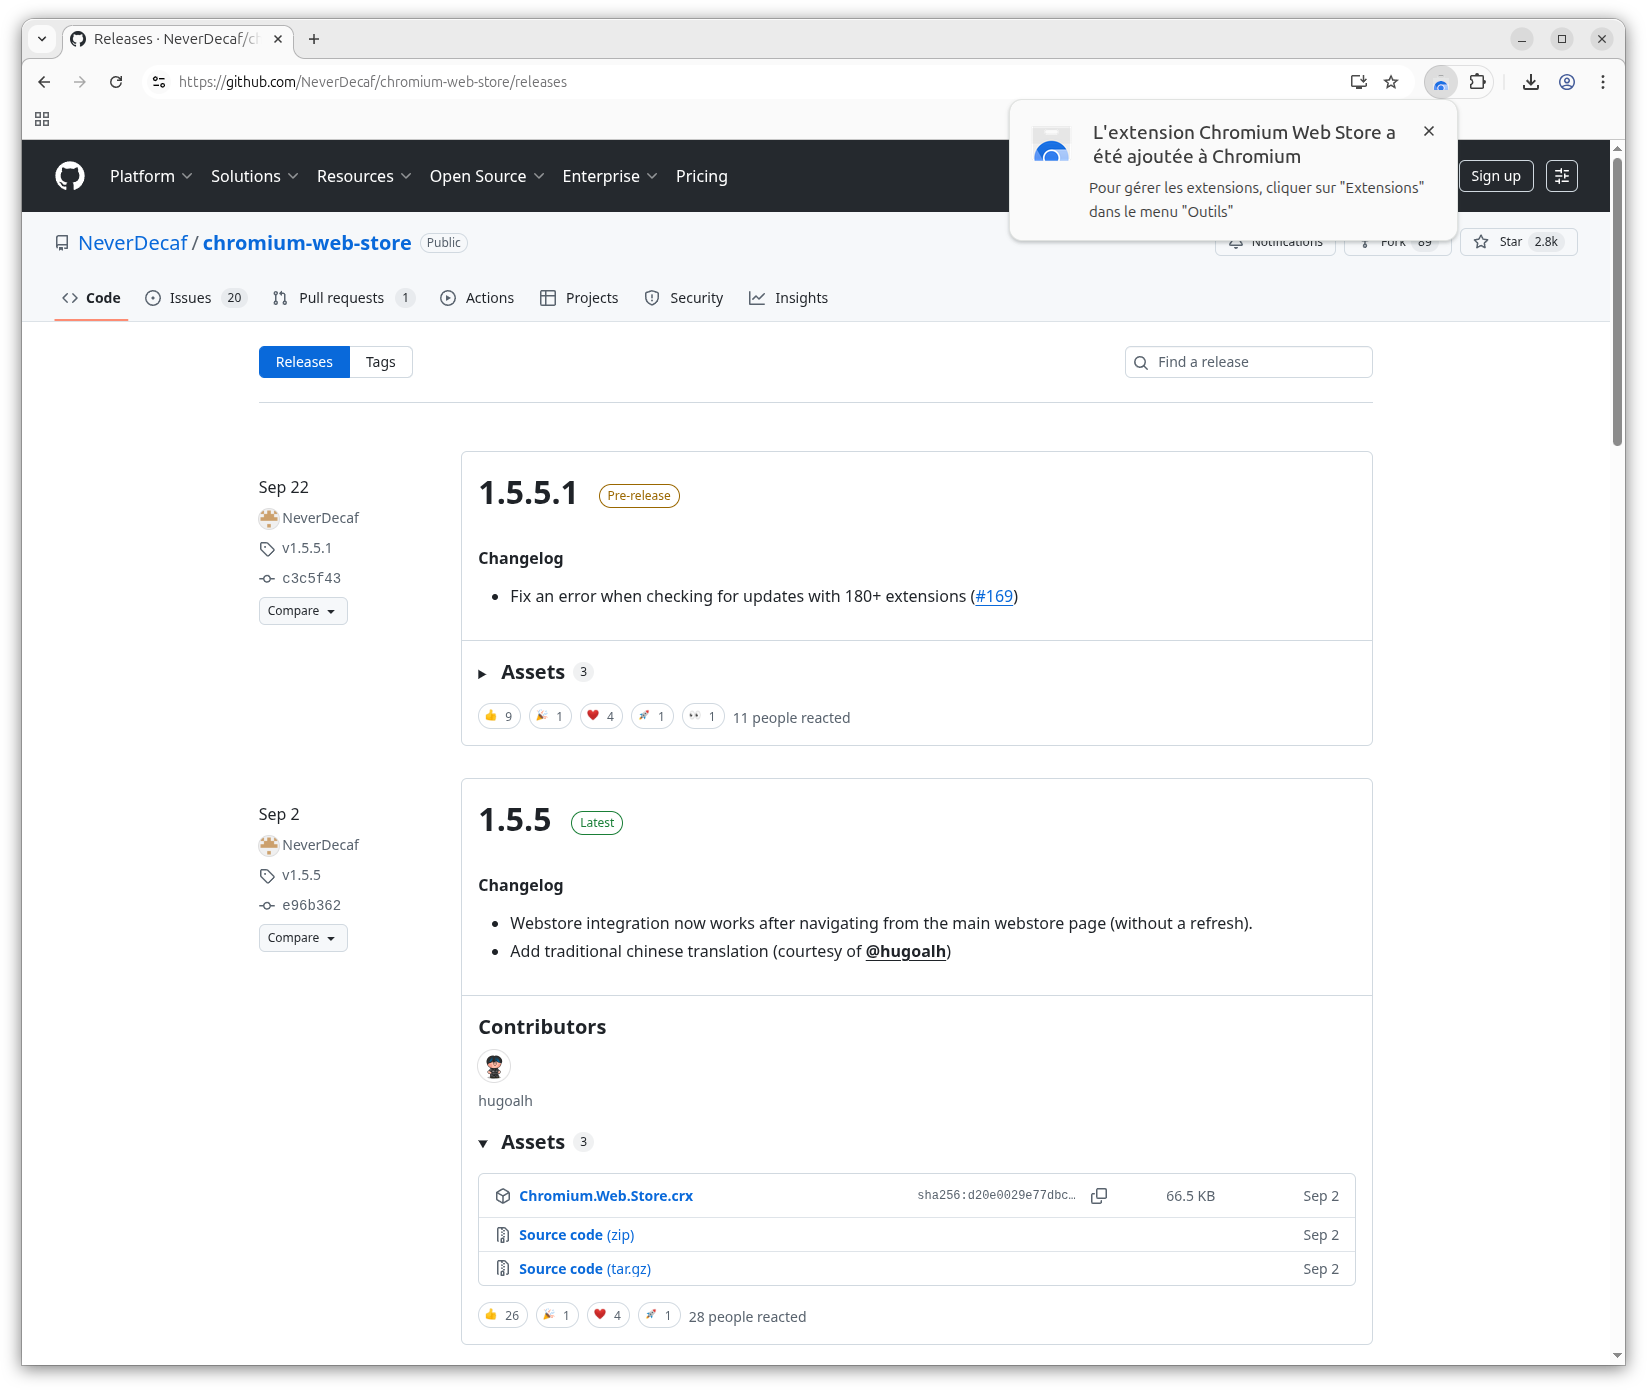Image resolution: width=1647 pixels, height=1390 pixels.
Task: Open the Chromium Web Store extension icon
Action: pos(1440,82)
